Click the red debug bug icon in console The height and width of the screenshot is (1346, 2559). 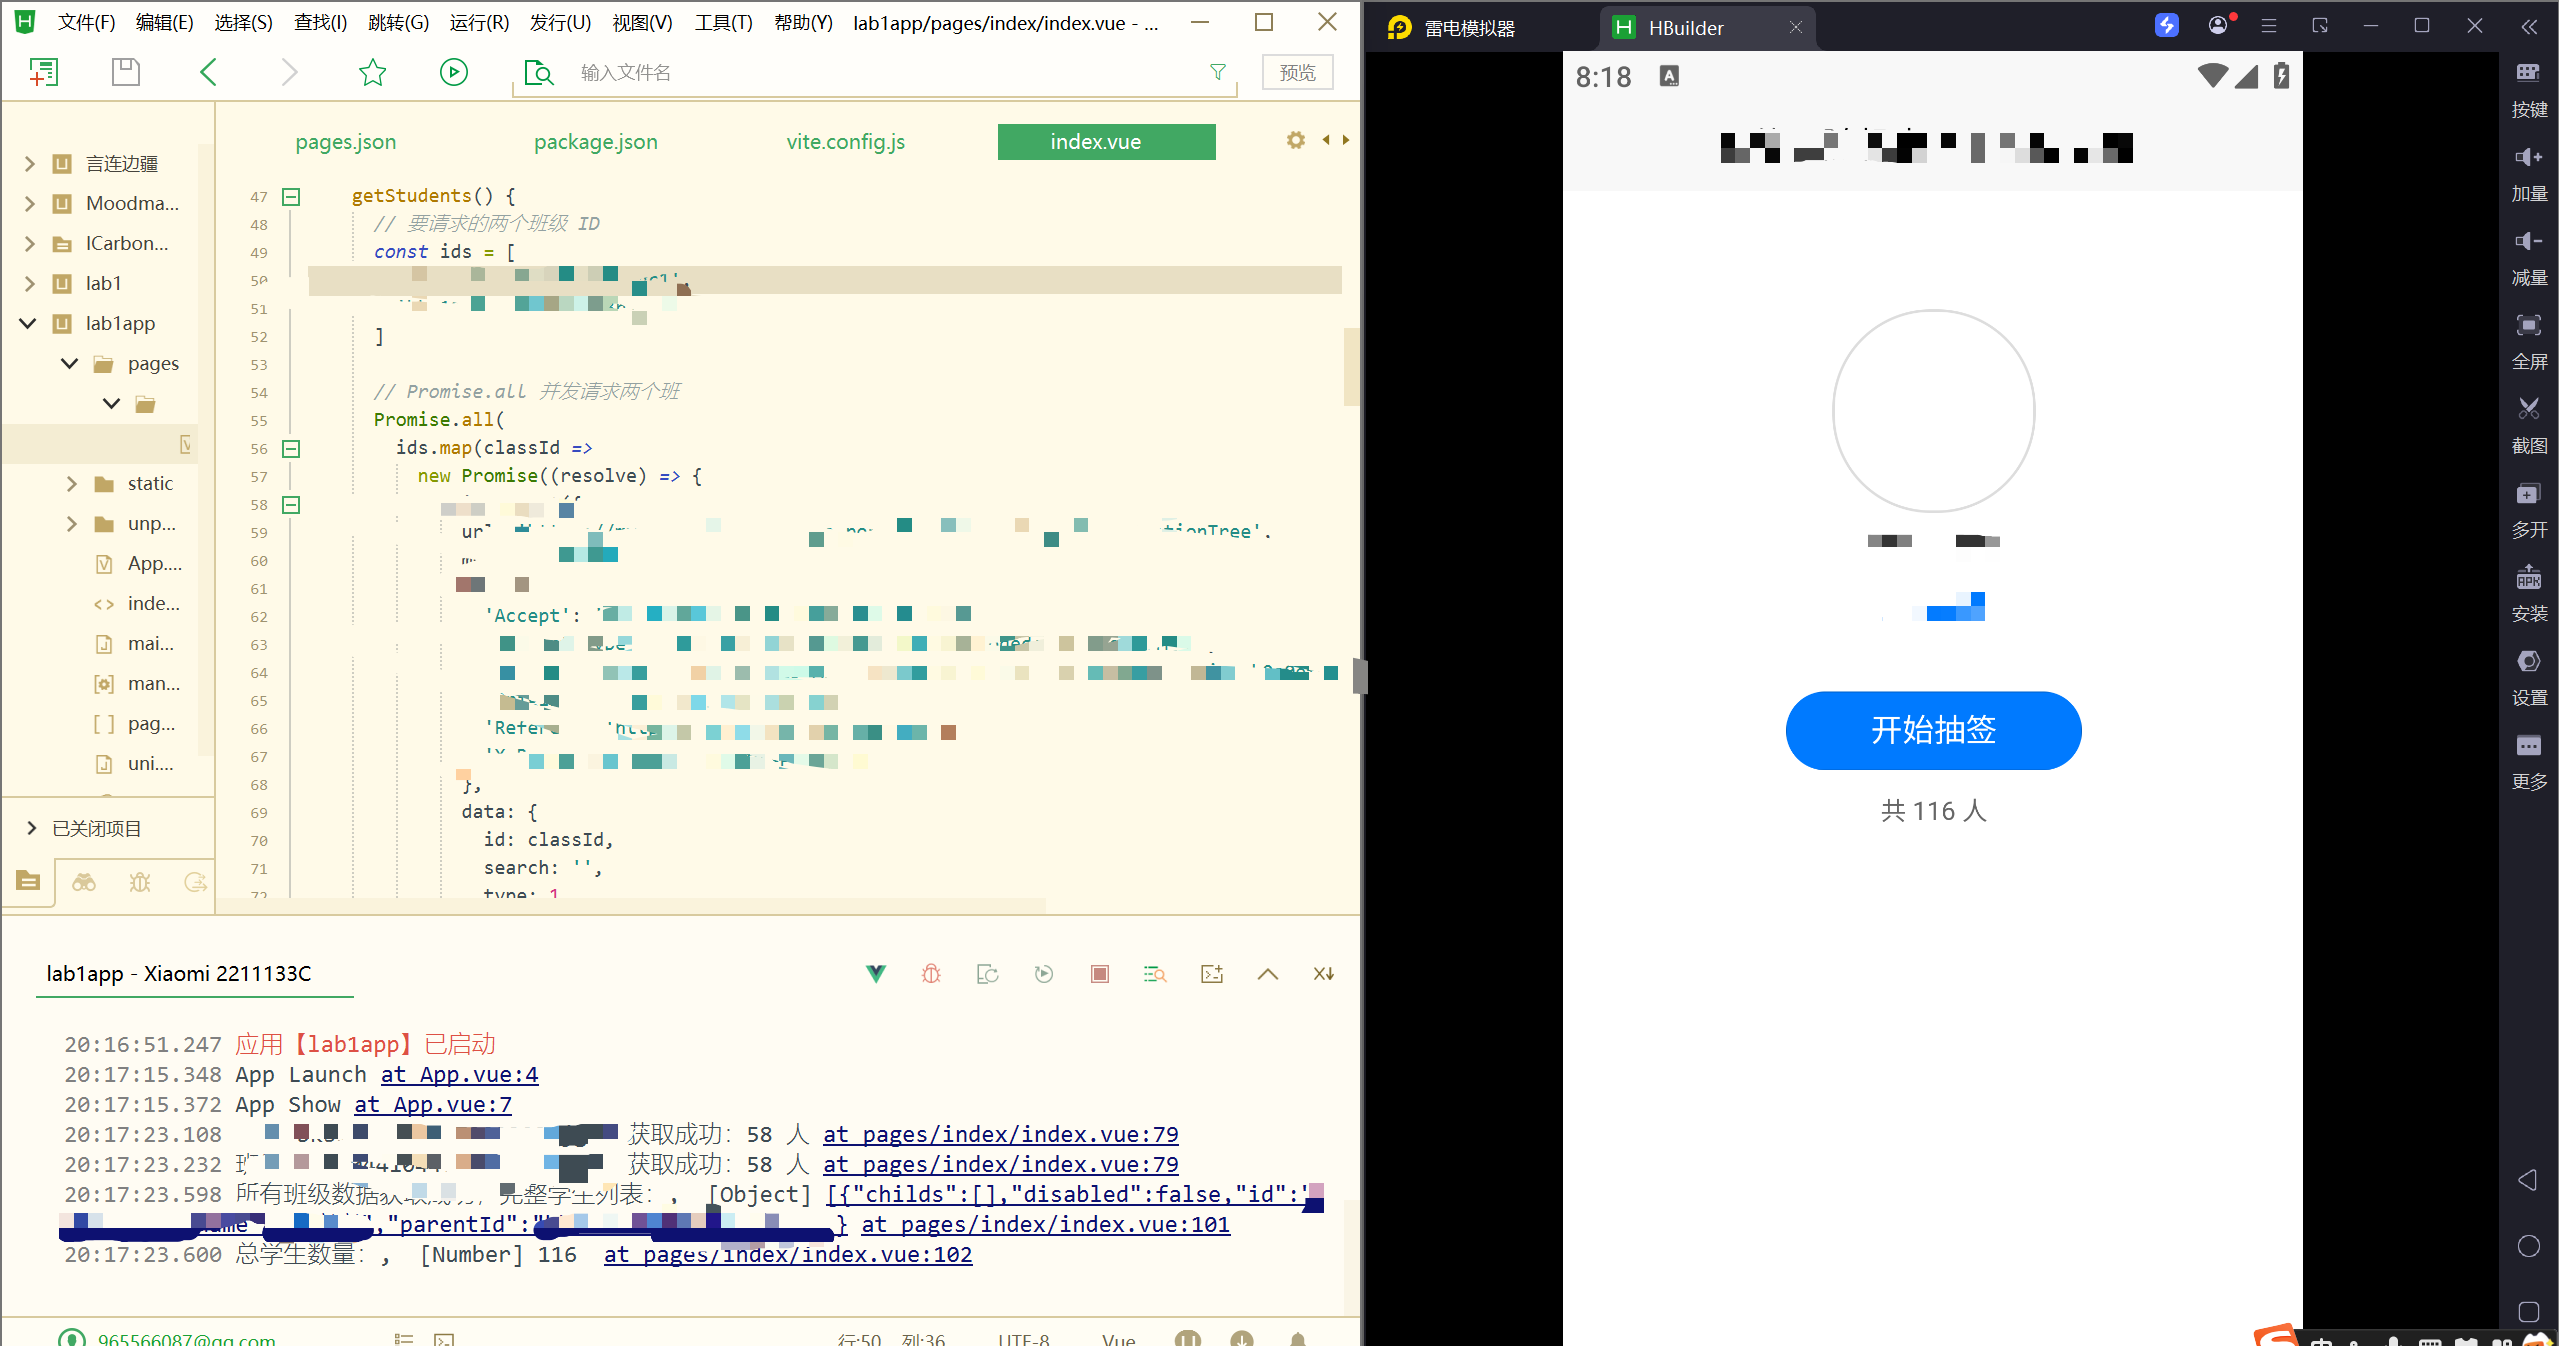931,974
